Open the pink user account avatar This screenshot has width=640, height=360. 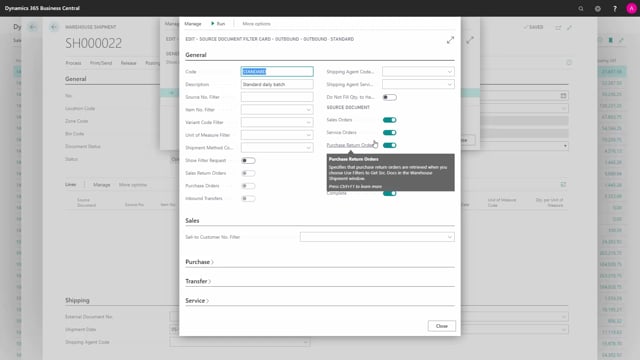click(x=631, y=9)
